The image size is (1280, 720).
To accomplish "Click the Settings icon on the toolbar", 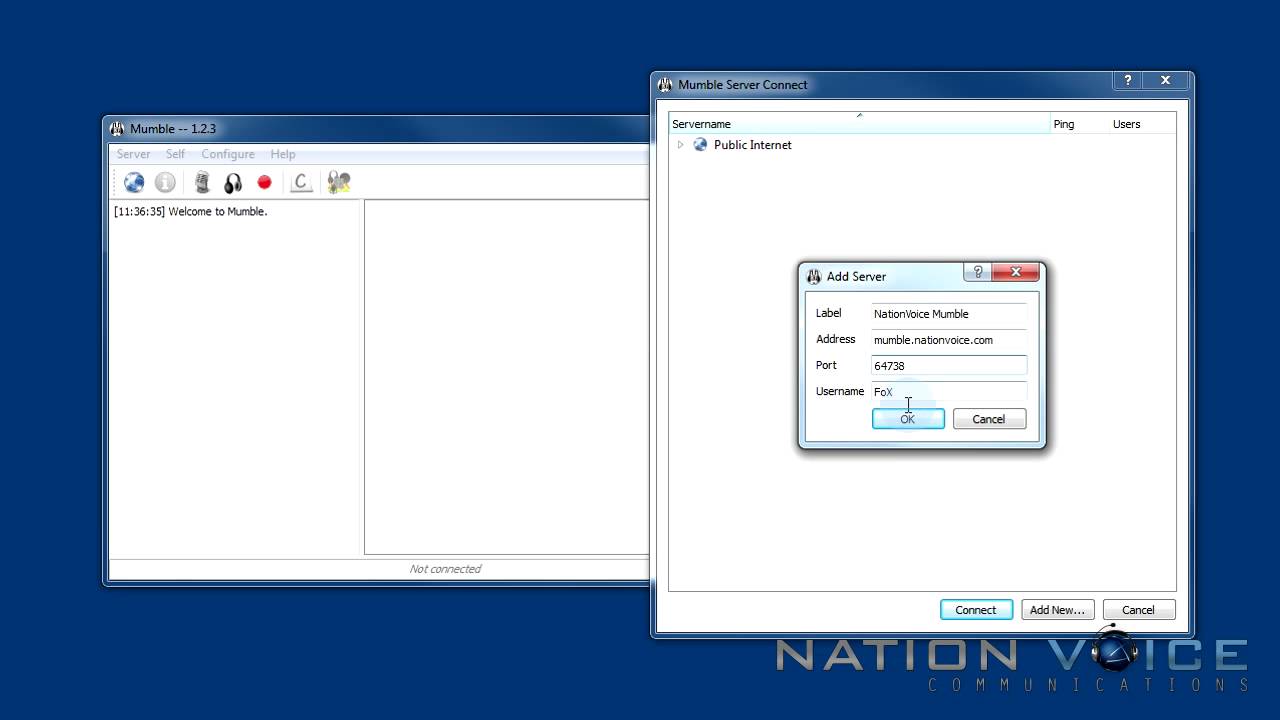I will point(338,182).
